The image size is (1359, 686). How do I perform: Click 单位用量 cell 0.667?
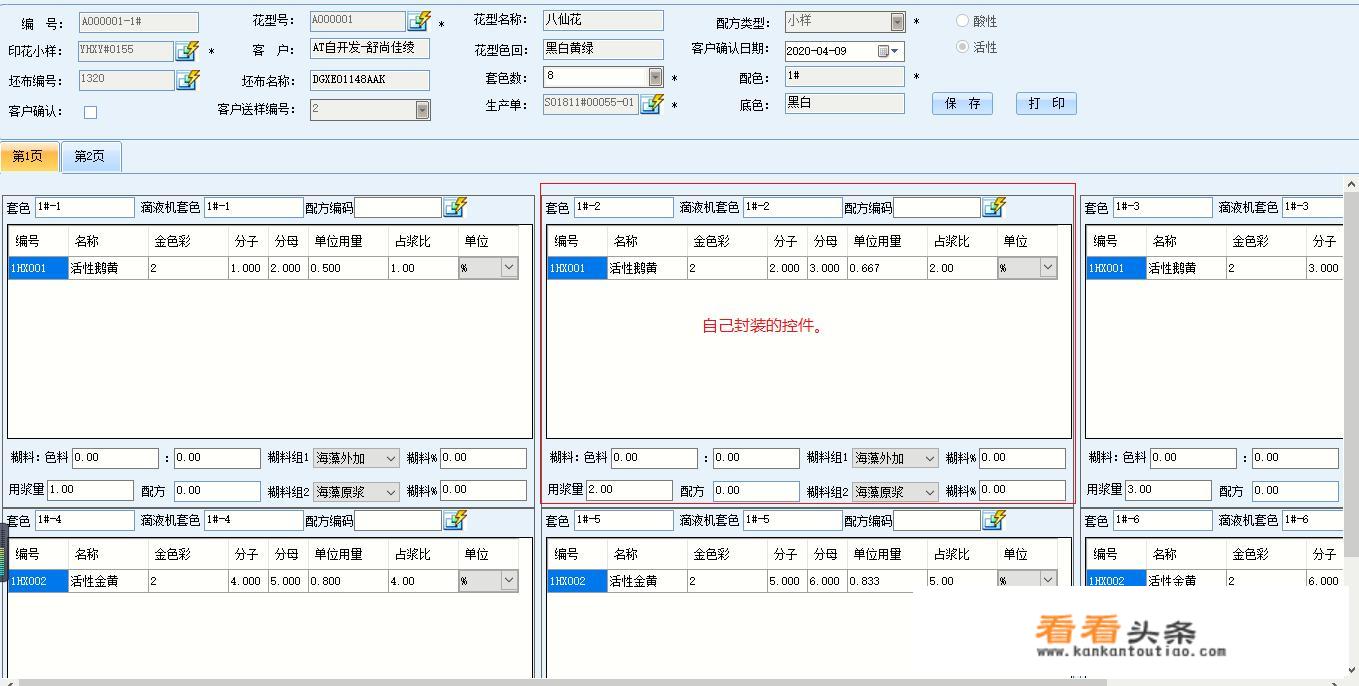point(887,268)
